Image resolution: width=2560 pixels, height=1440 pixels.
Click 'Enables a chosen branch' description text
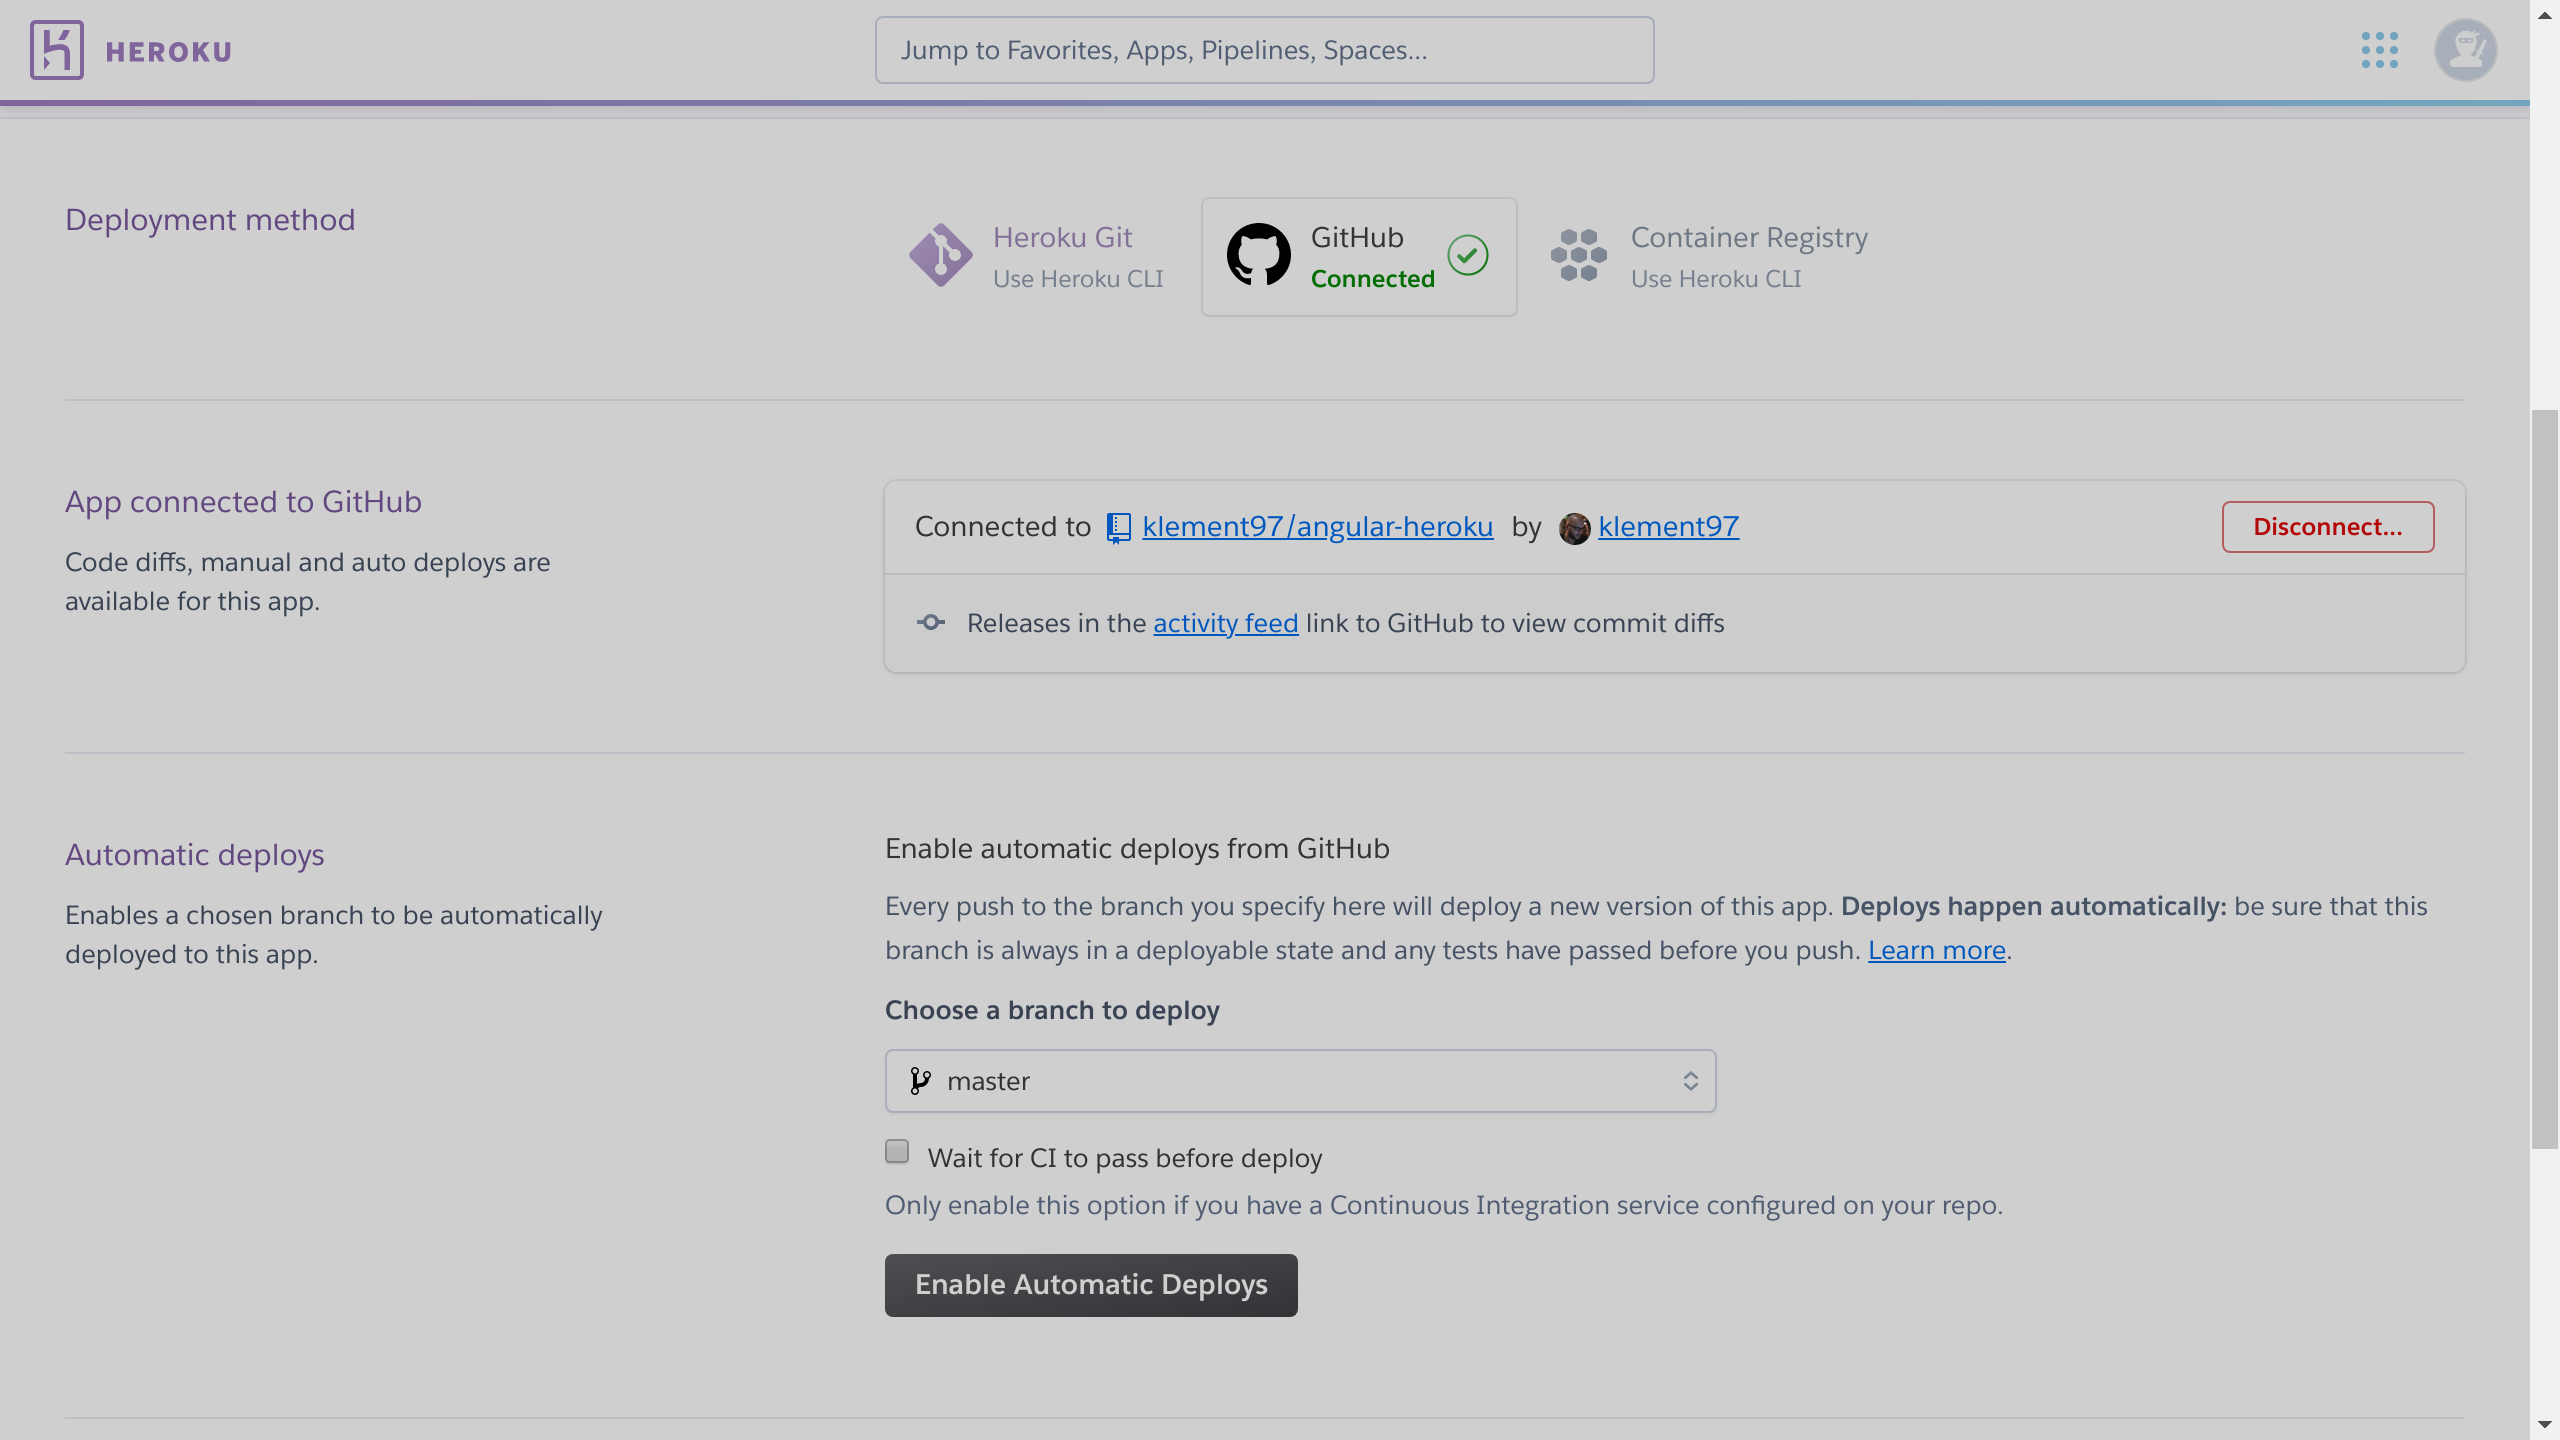(334, 935)
